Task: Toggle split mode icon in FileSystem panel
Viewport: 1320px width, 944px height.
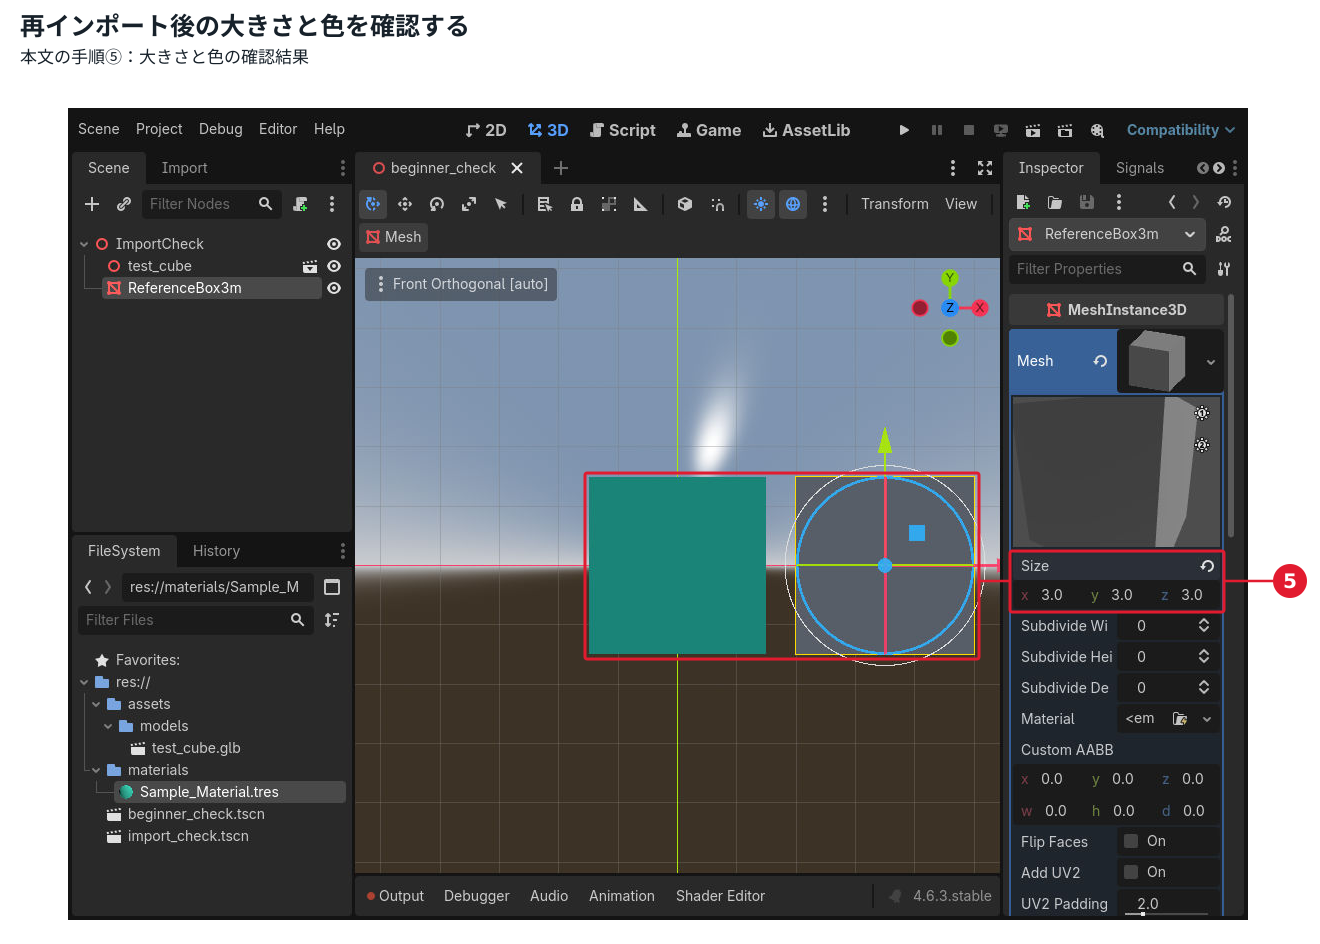Action: click(332, 587)
